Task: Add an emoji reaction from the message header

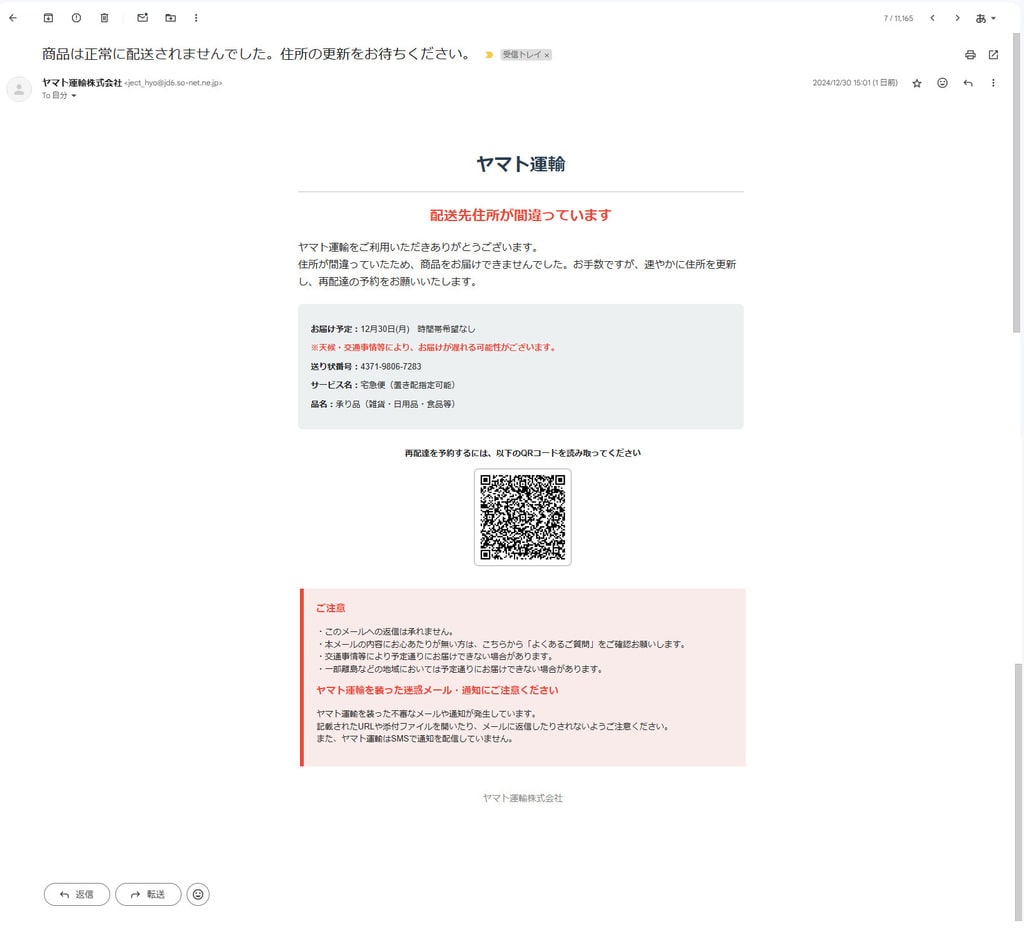Action: click(942, 83)
